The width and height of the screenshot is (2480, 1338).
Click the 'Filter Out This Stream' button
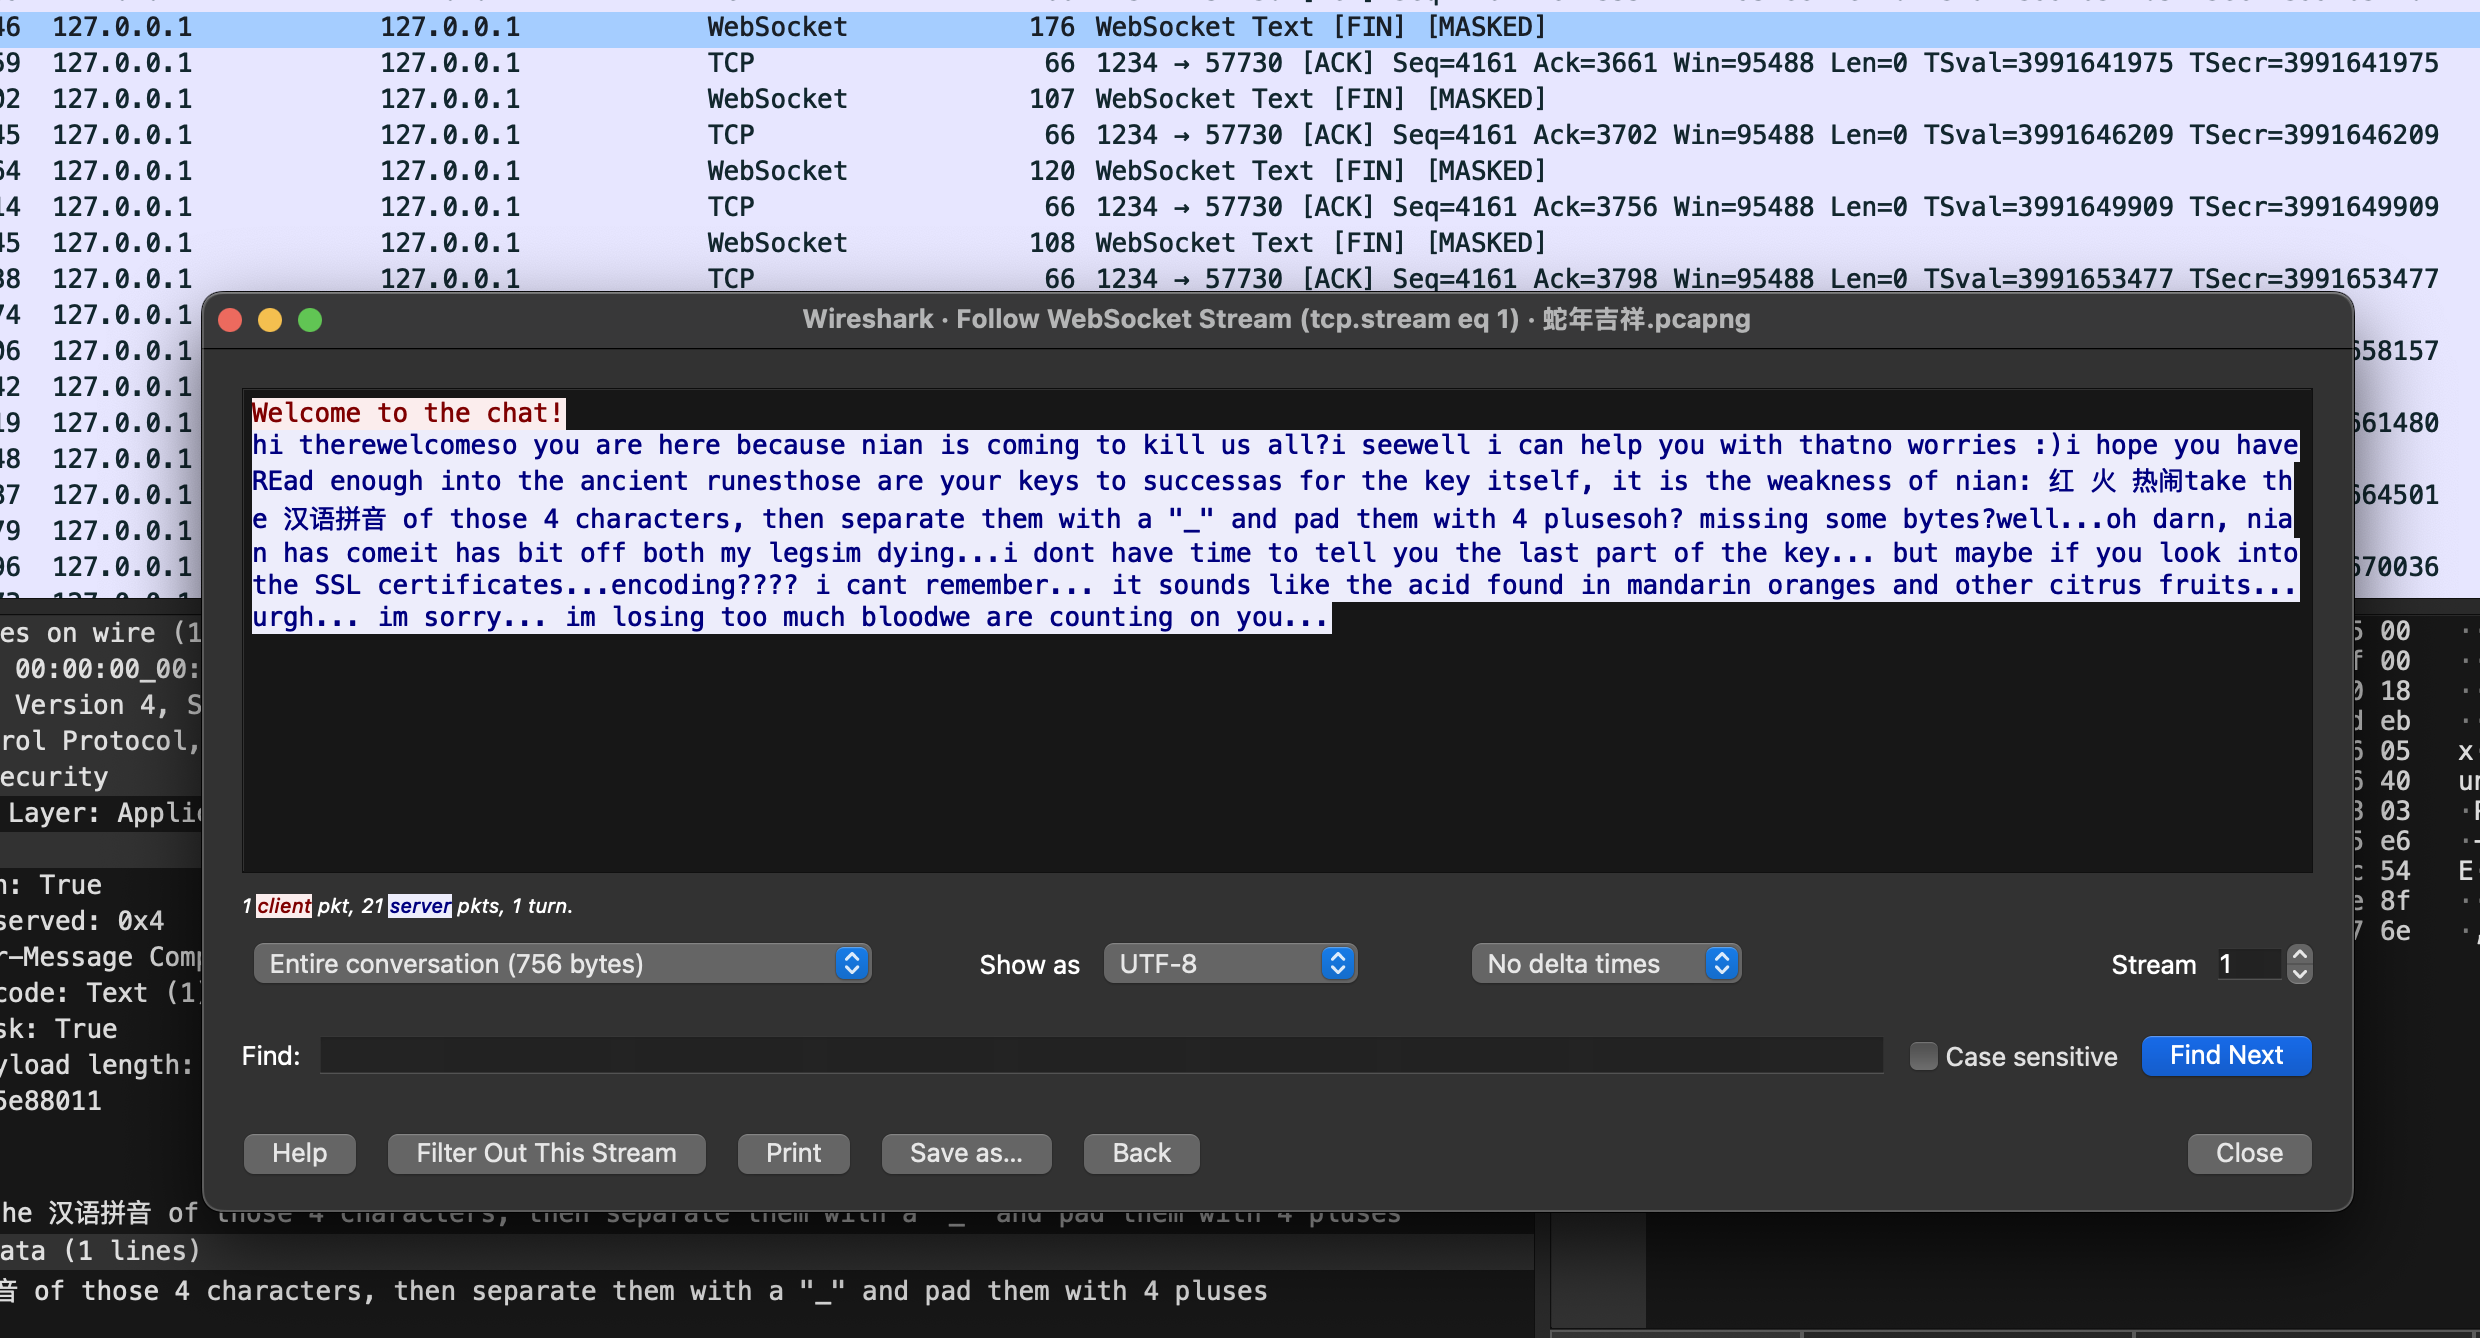click(544, 1152)
